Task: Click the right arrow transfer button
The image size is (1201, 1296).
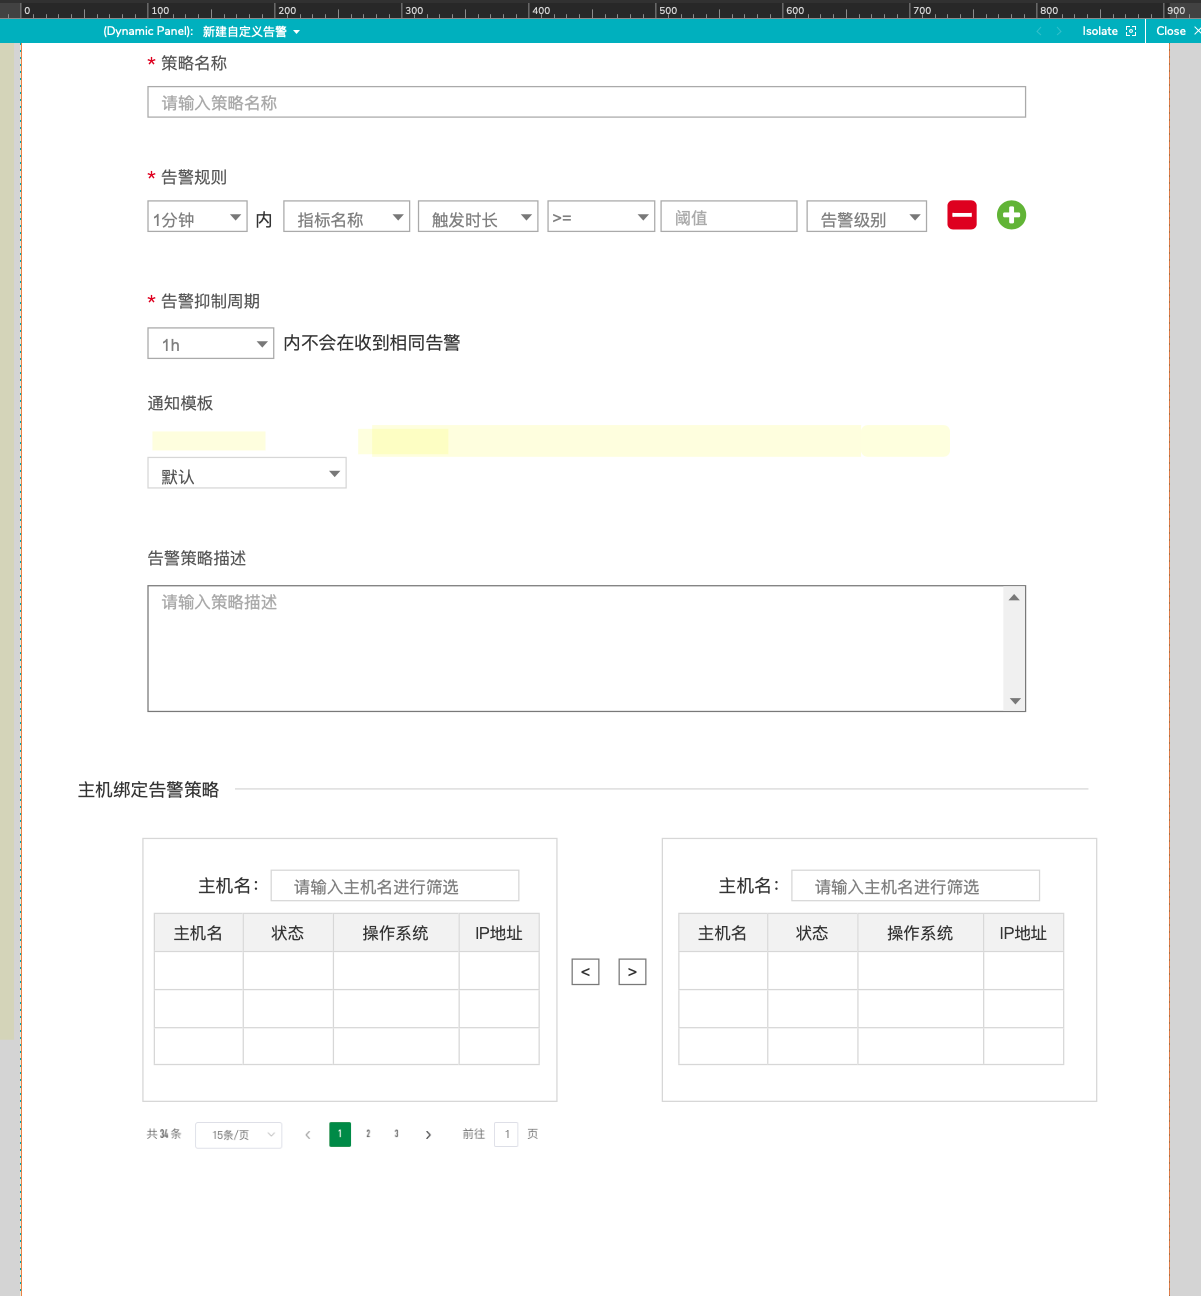Action: (x=632, y=972)
